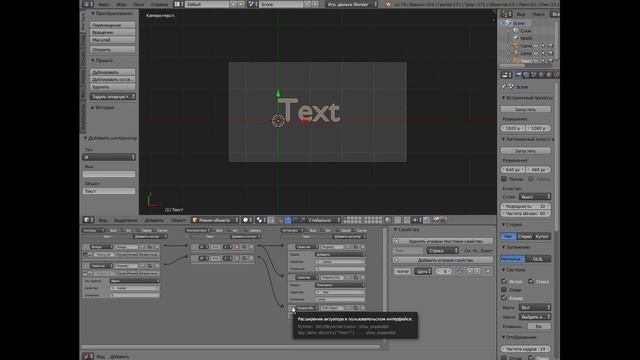Click Добавить игровое свойство button
The width and height of the screenshot is (640, 360).
442,260
